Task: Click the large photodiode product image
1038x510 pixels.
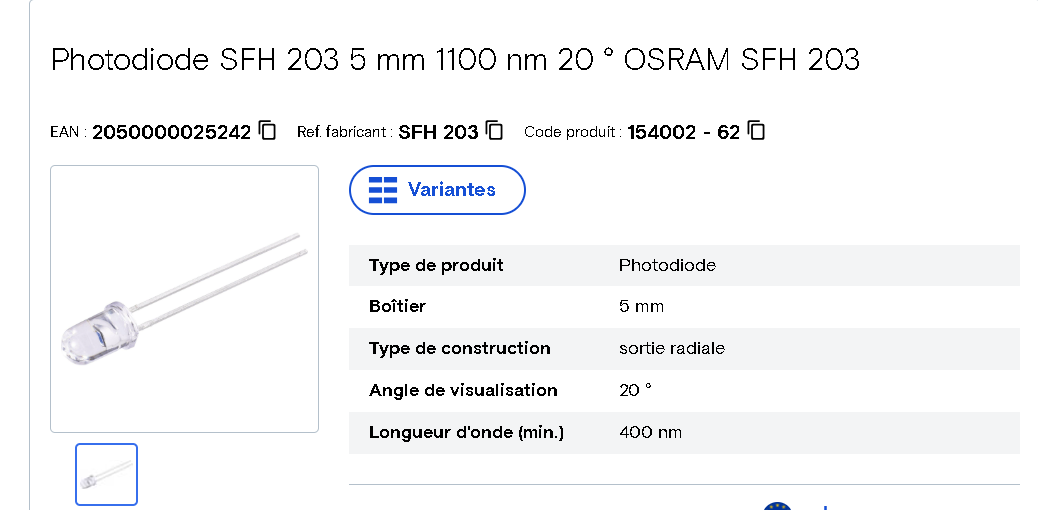Action: [184, 298]
